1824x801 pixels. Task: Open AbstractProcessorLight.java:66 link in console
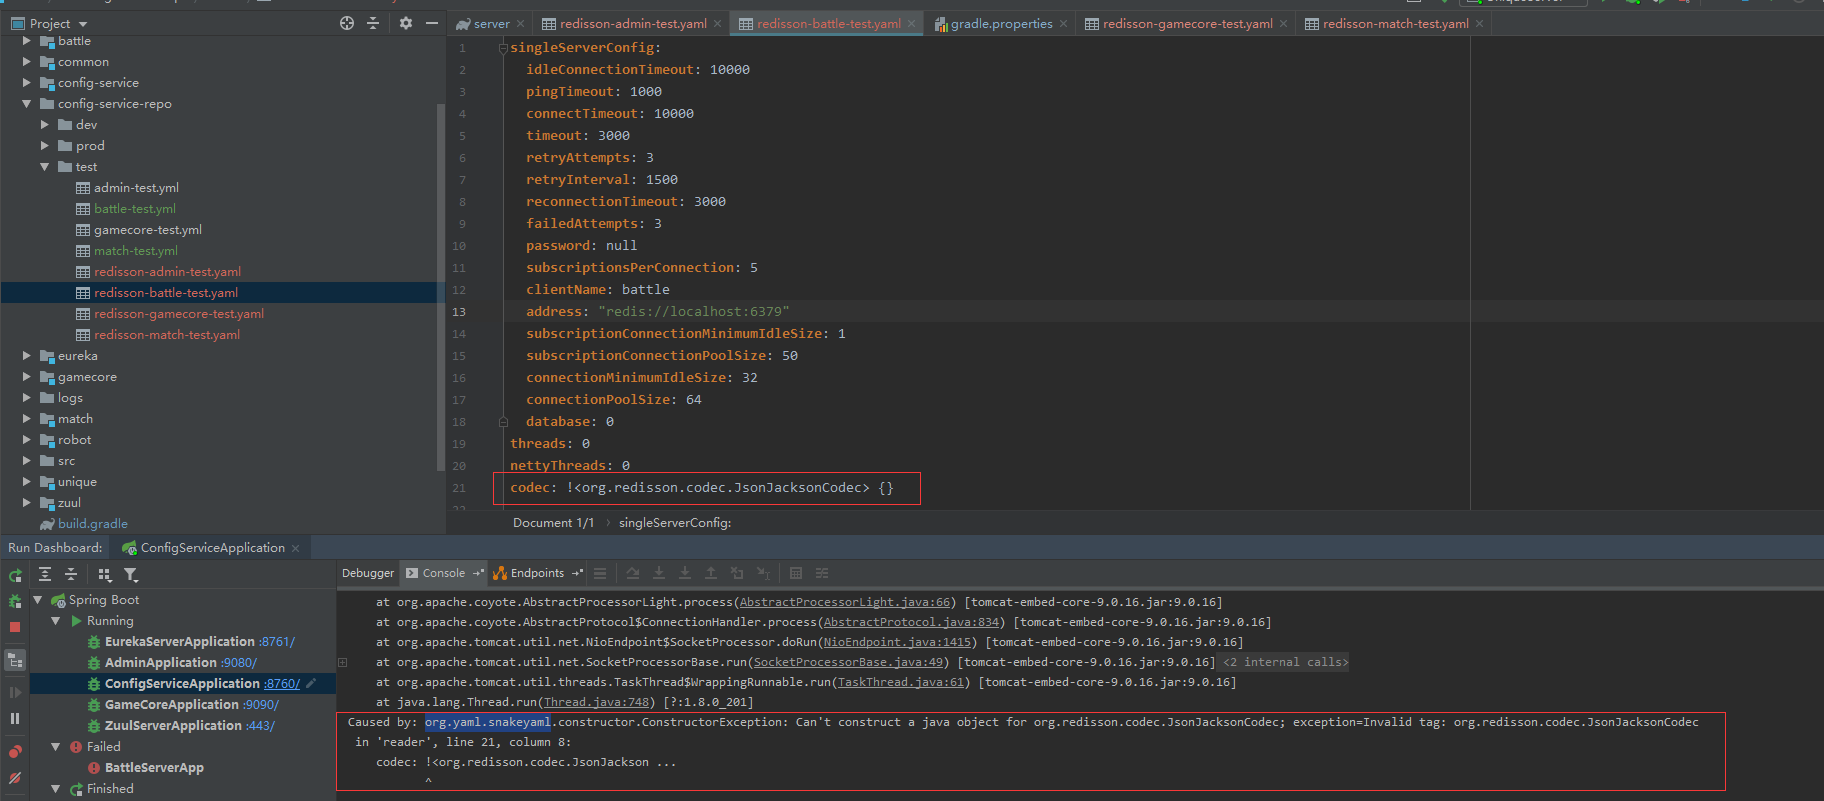[x=845, y=602]
